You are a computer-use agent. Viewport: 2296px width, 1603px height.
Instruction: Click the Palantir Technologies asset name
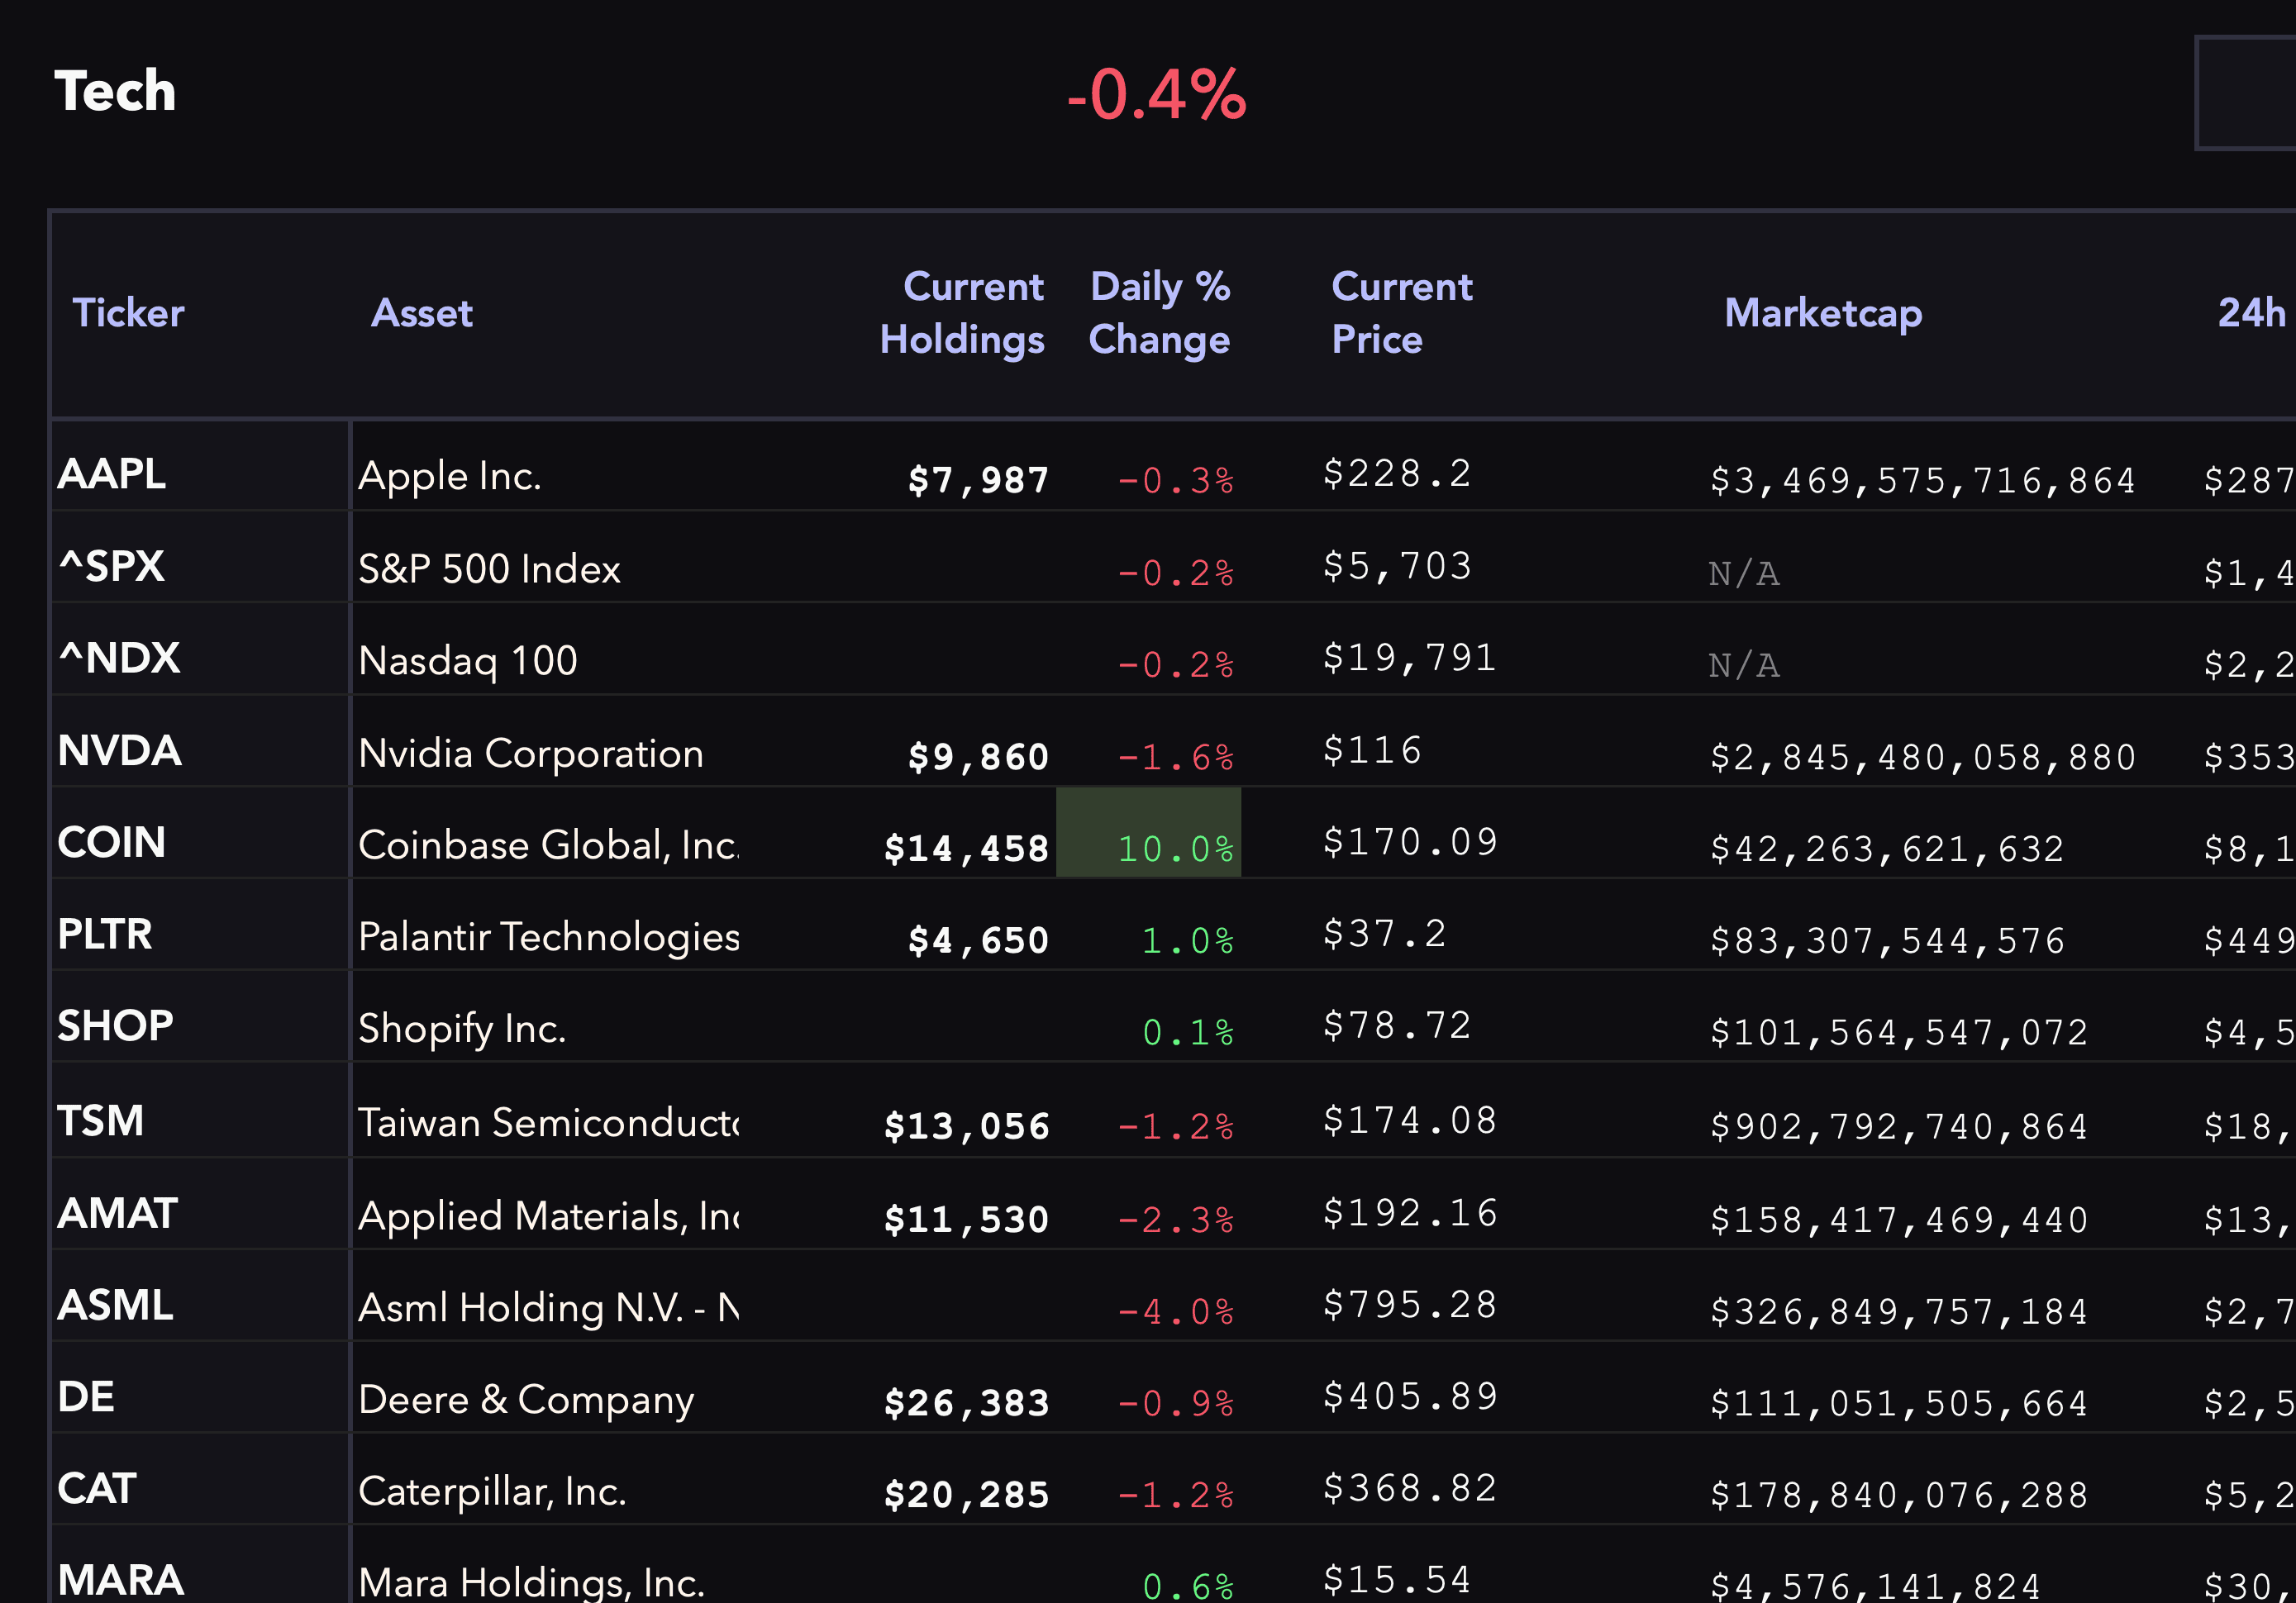click(x=549, y=937)
